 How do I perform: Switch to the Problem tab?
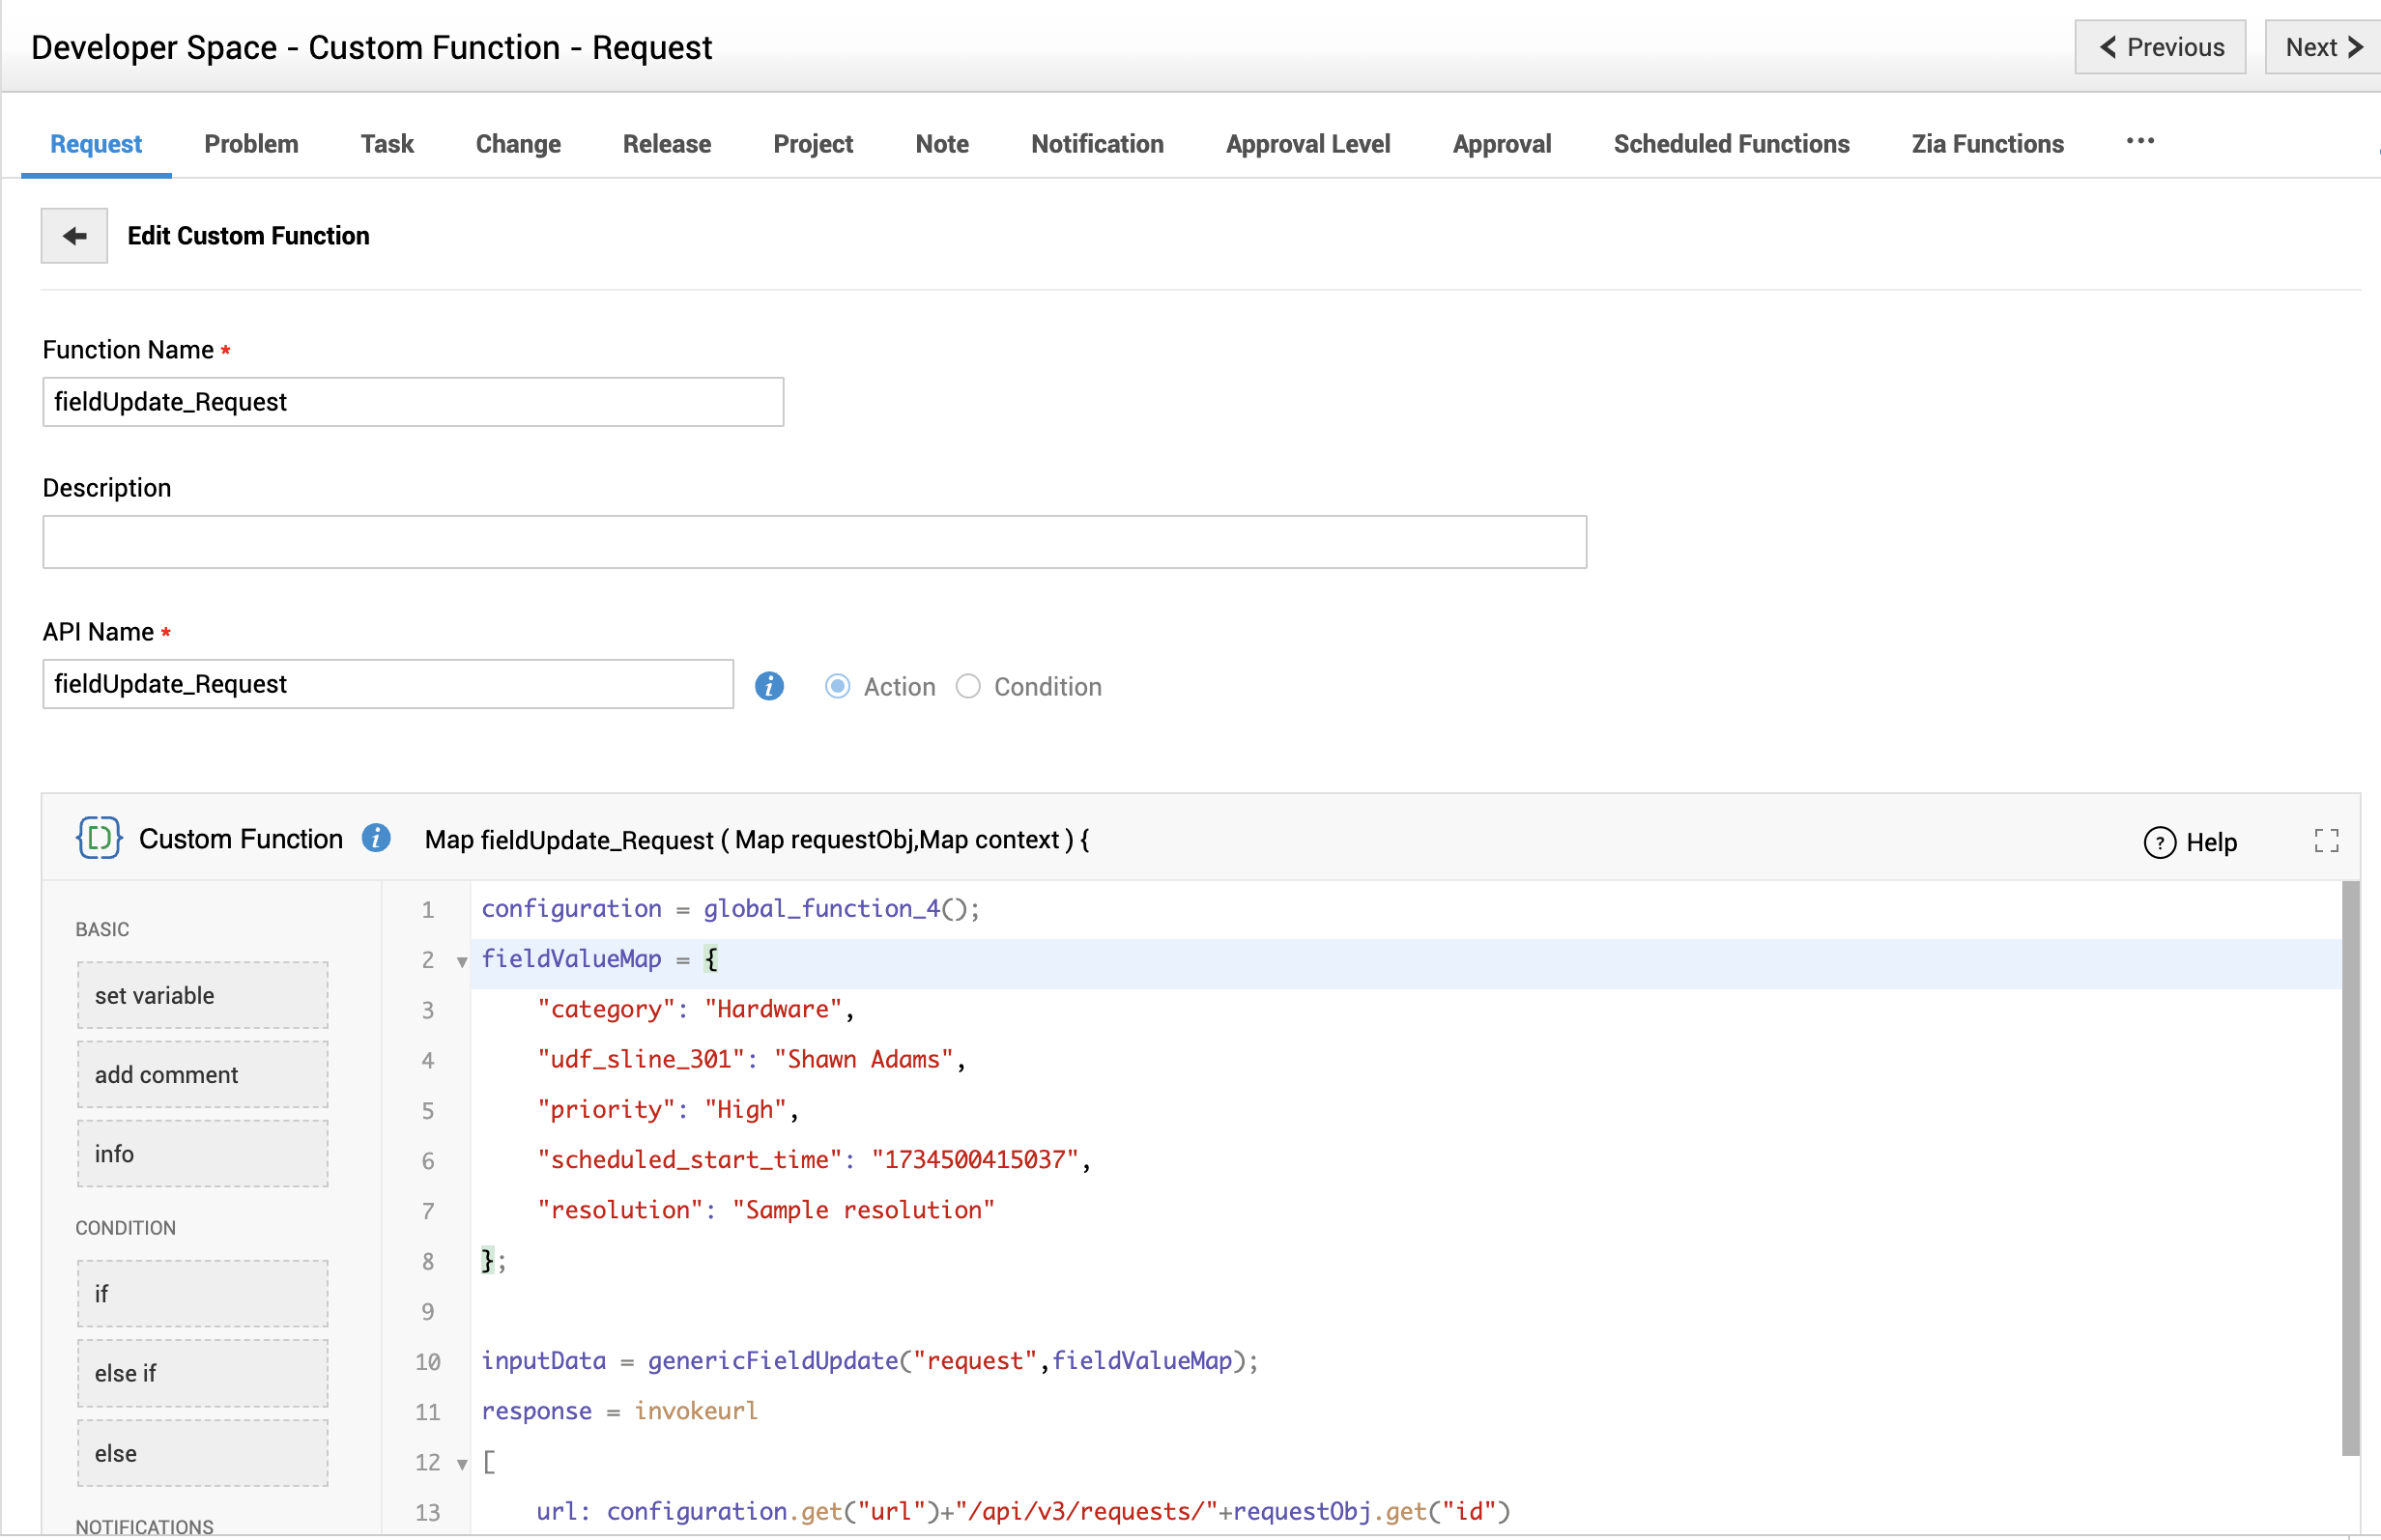251,144
